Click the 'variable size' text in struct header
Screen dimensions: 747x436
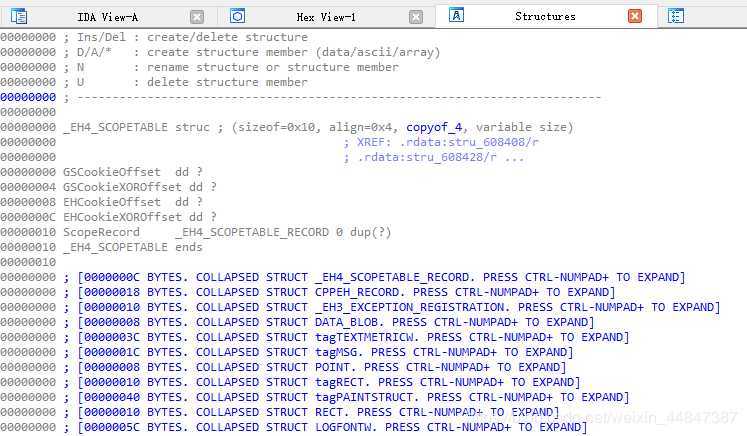pos(521,127)
